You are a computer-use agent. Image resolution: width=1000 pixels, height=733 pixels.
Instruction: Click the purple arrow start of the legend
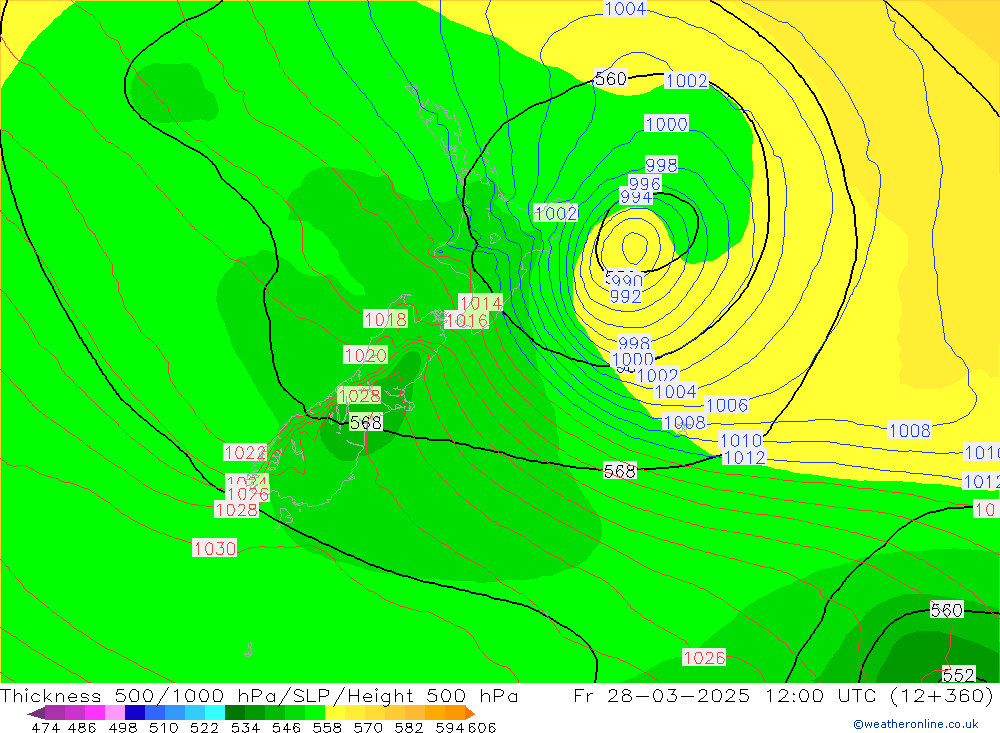coord(36,713)
